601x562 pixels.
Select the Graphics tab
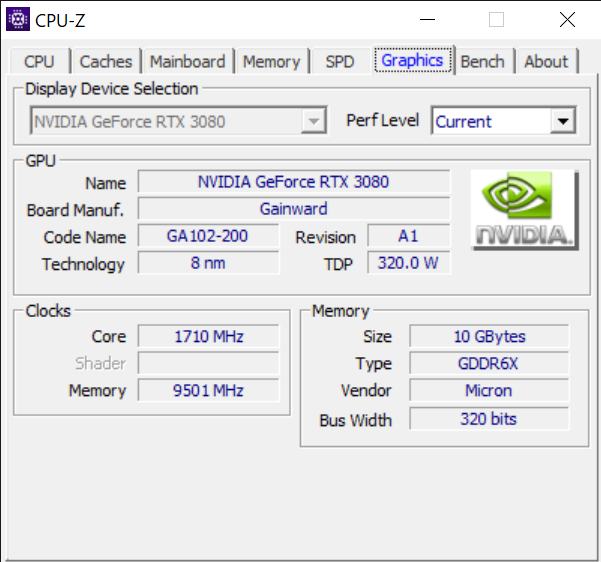tap(413, 60)
